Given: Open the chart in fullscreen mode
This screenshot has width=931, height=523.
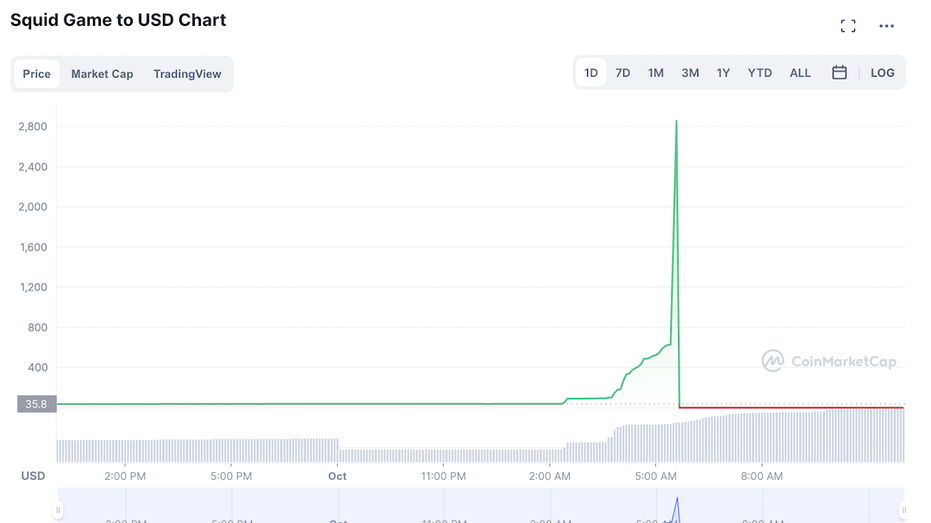Looking at the screenshot, I should point(848,26).
